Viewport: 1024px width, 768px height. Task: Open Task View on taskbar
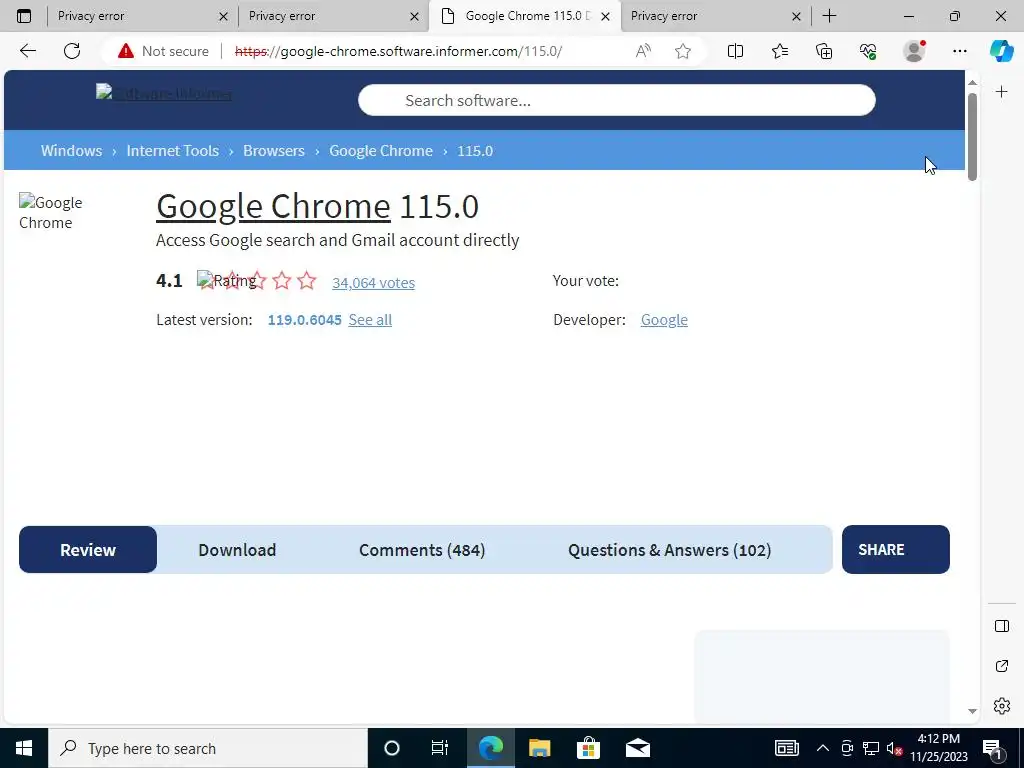(x=440, y=748)
